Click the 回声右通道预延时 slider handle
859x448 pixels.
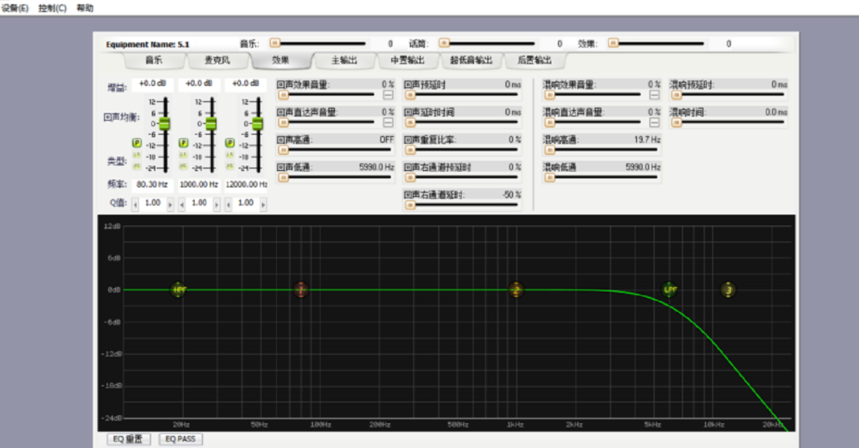410,177
